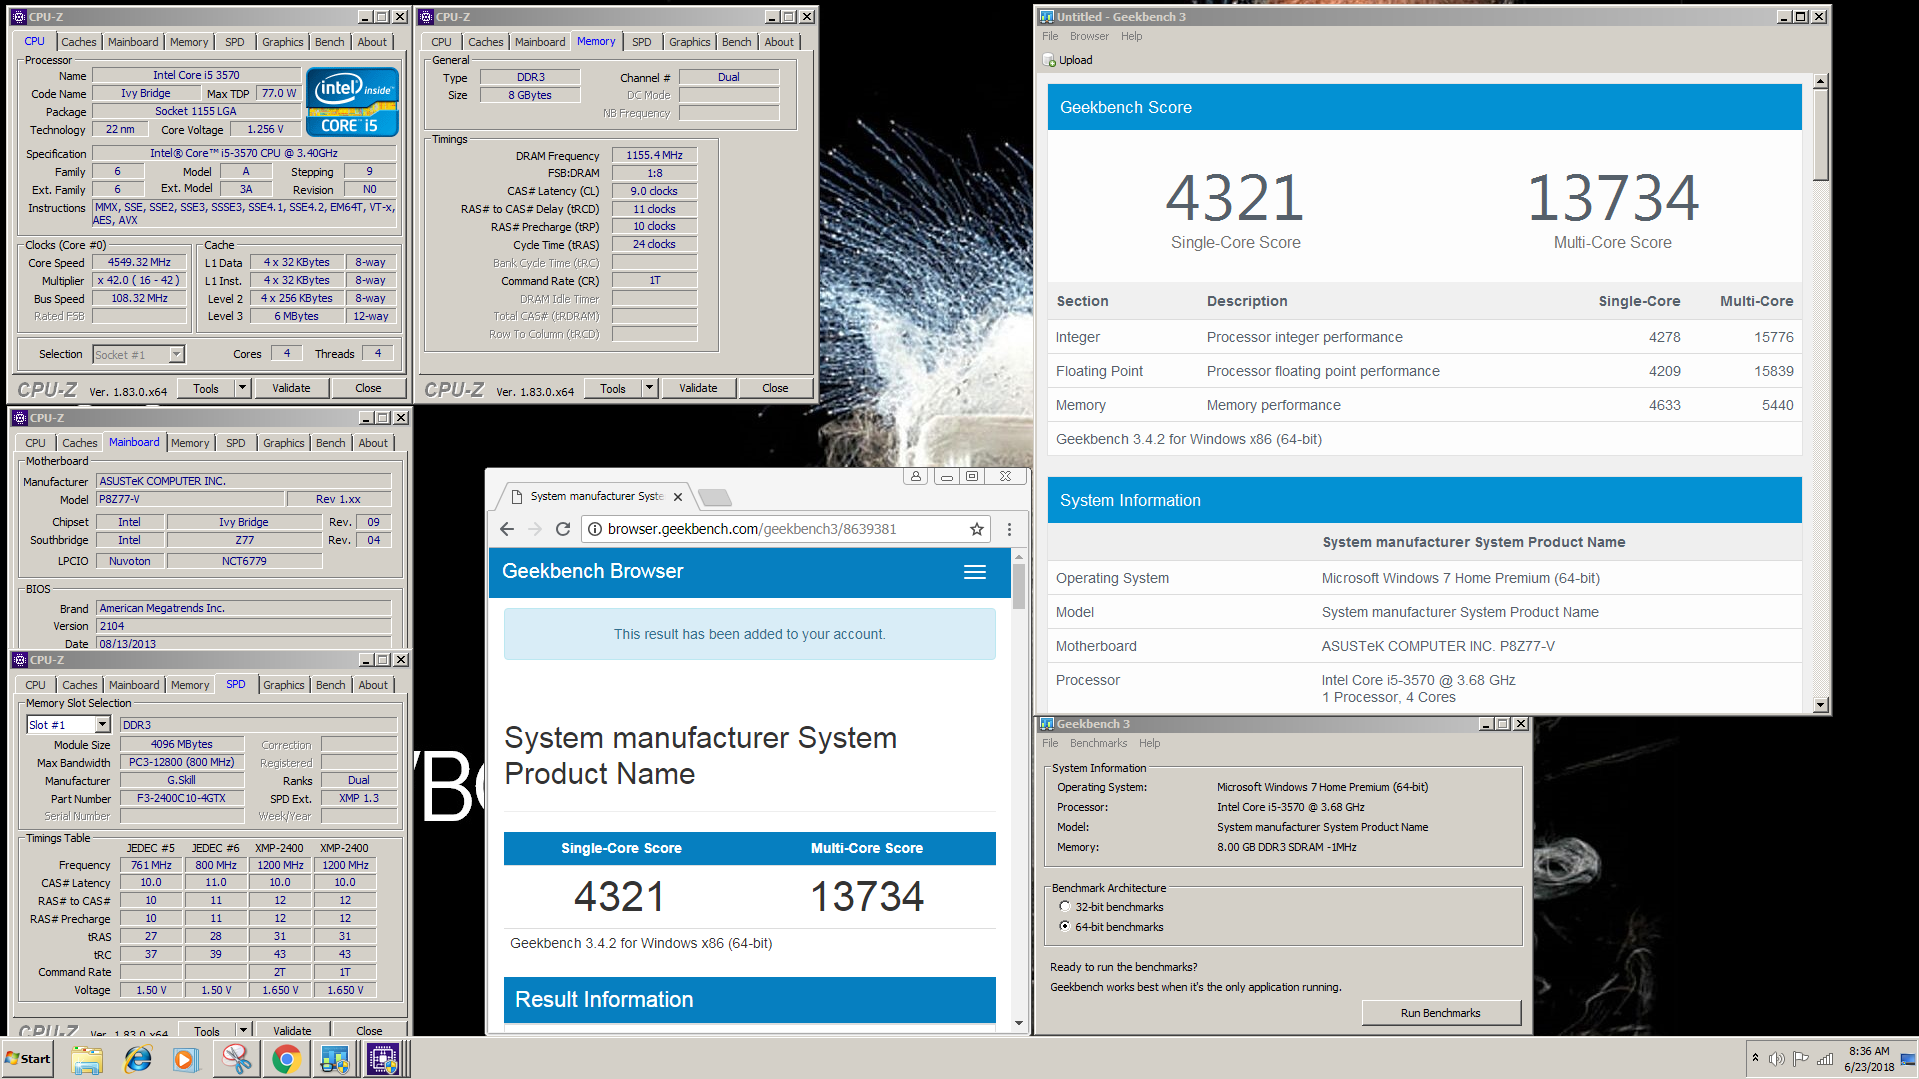Launch Internet Explorer from the taskbar

click(137, 1059)
